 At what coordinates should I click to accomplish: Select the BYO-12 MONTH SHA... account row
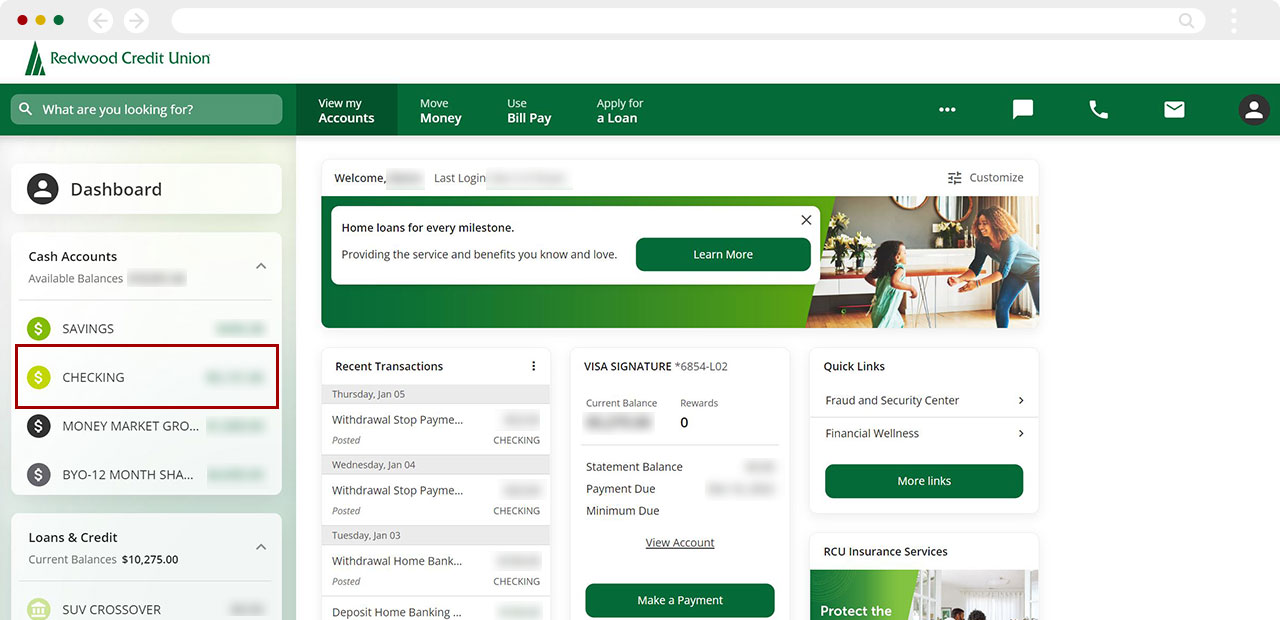click(146, 474)
